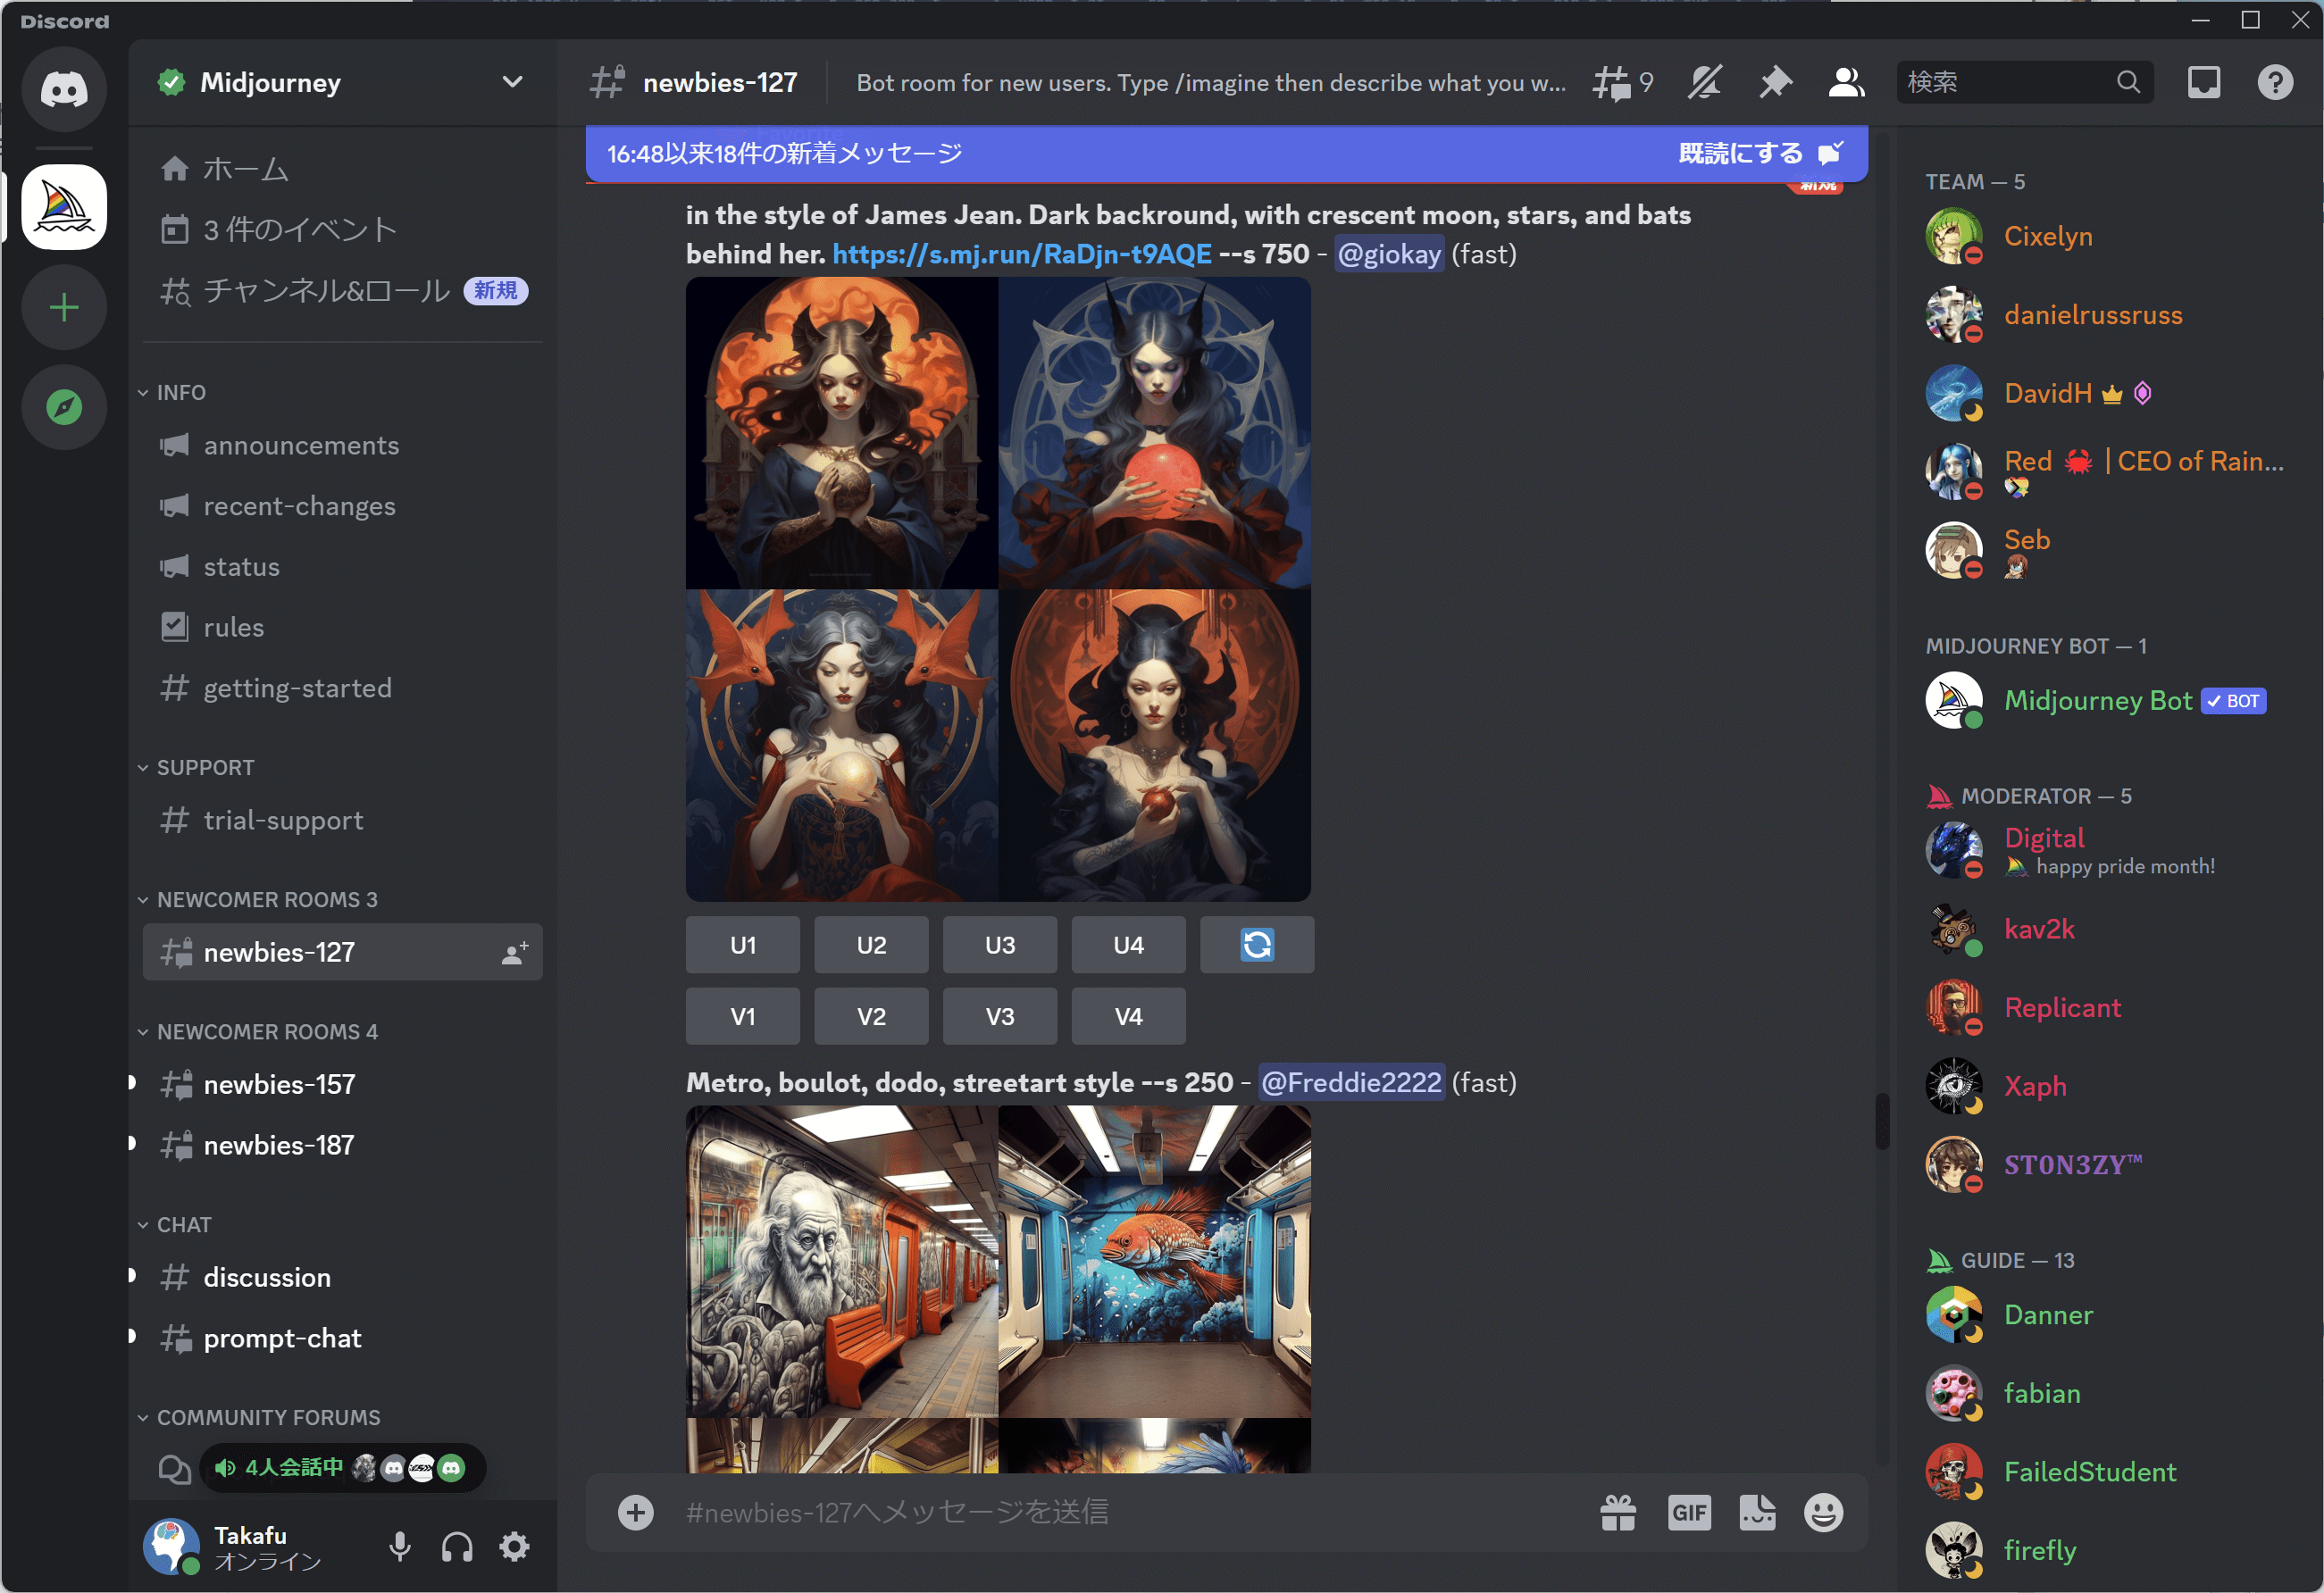Toggle headphone deafen in user panel

(457, 1546)
